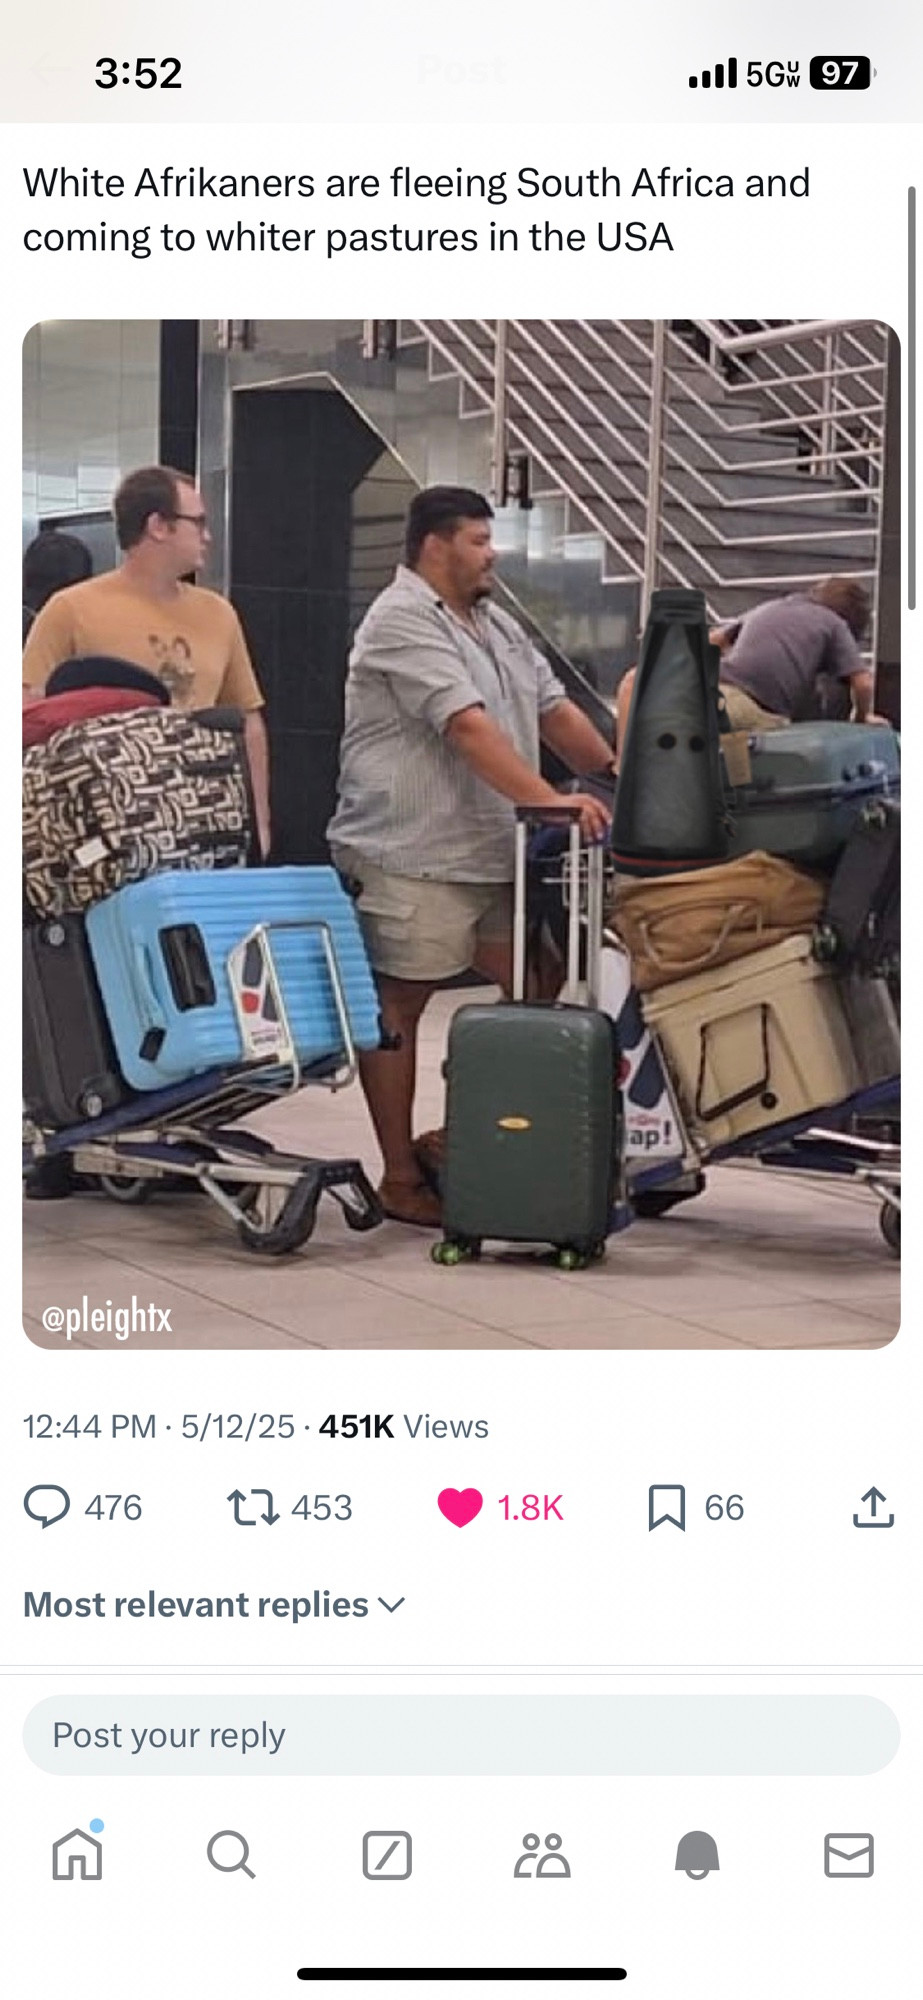Tap the share upload icon
The width and height of the screenshot is (923, 2000).
pyautogui.click(x=873, y=1507)
